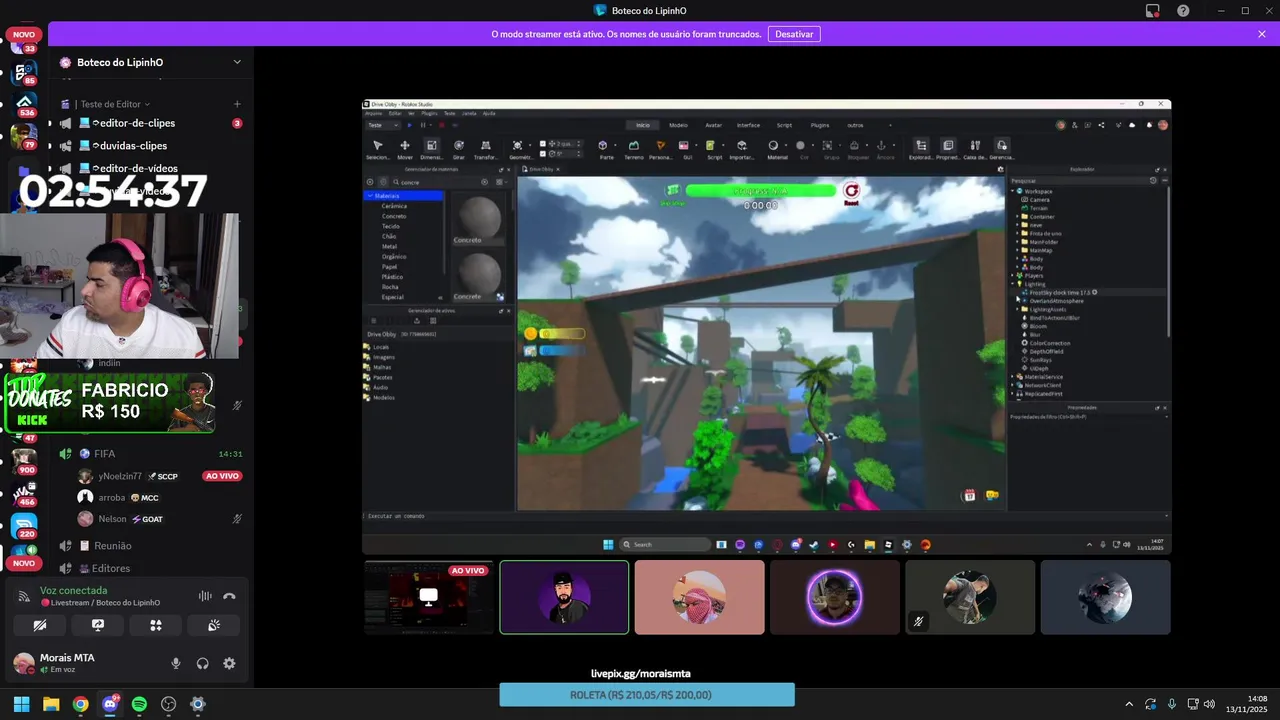
Task: Open File Explorer from the taskbar
Action: tap(51, 704)
